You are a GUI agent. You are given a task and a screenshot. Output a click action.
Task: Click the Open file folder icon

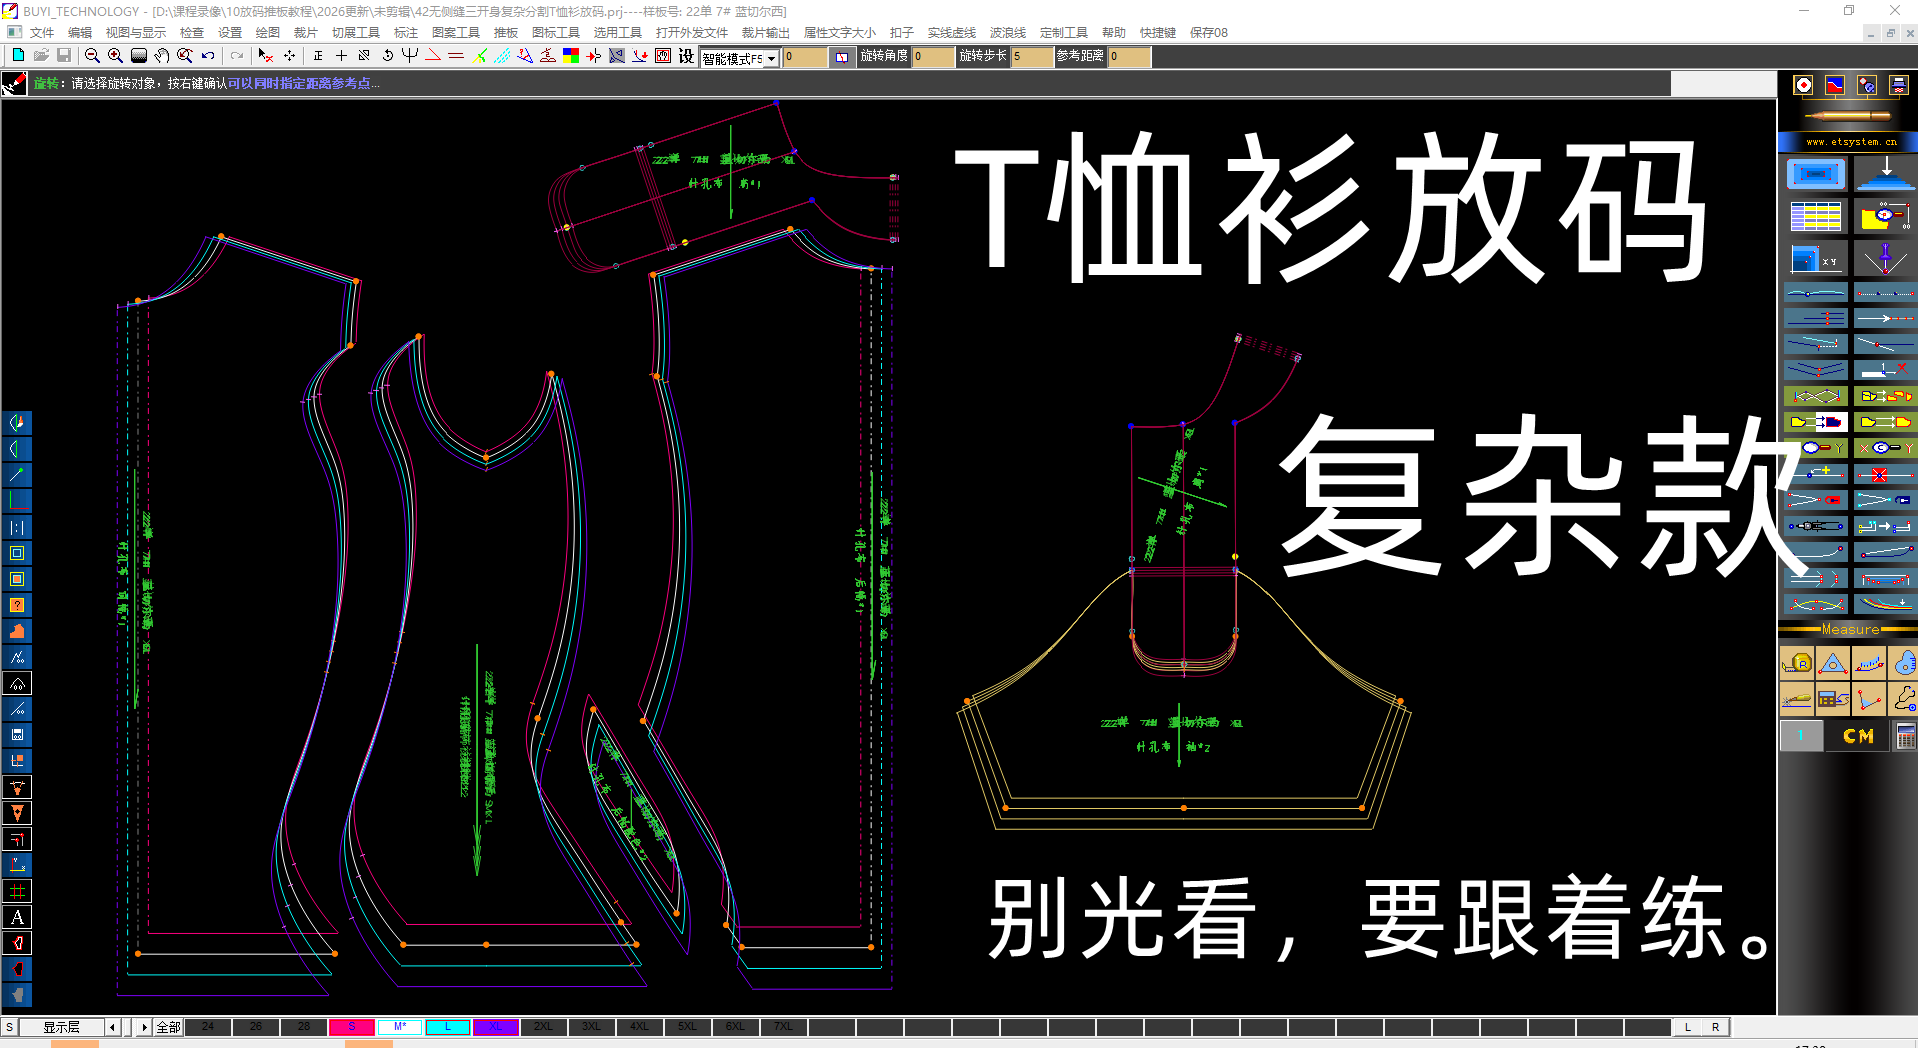coord(40,56)
